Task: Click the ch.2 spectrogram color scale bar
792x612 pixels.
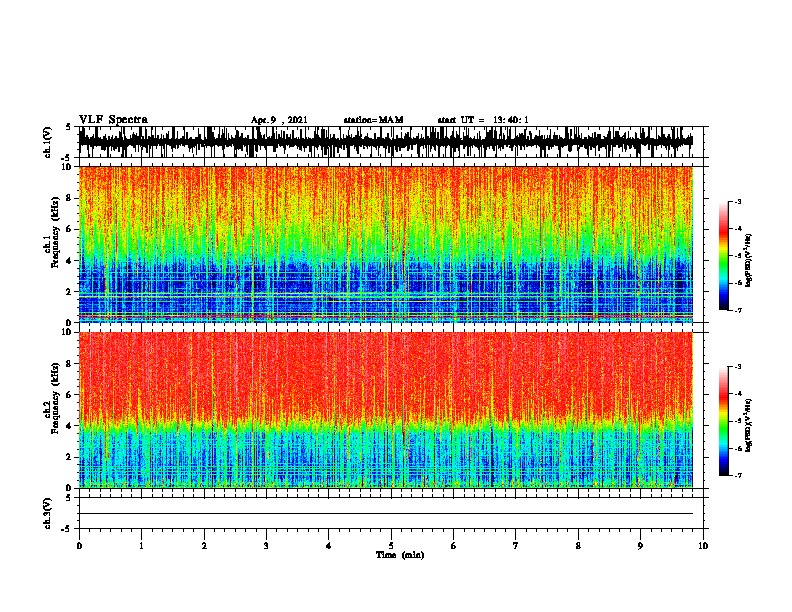Action: (724, 421)
